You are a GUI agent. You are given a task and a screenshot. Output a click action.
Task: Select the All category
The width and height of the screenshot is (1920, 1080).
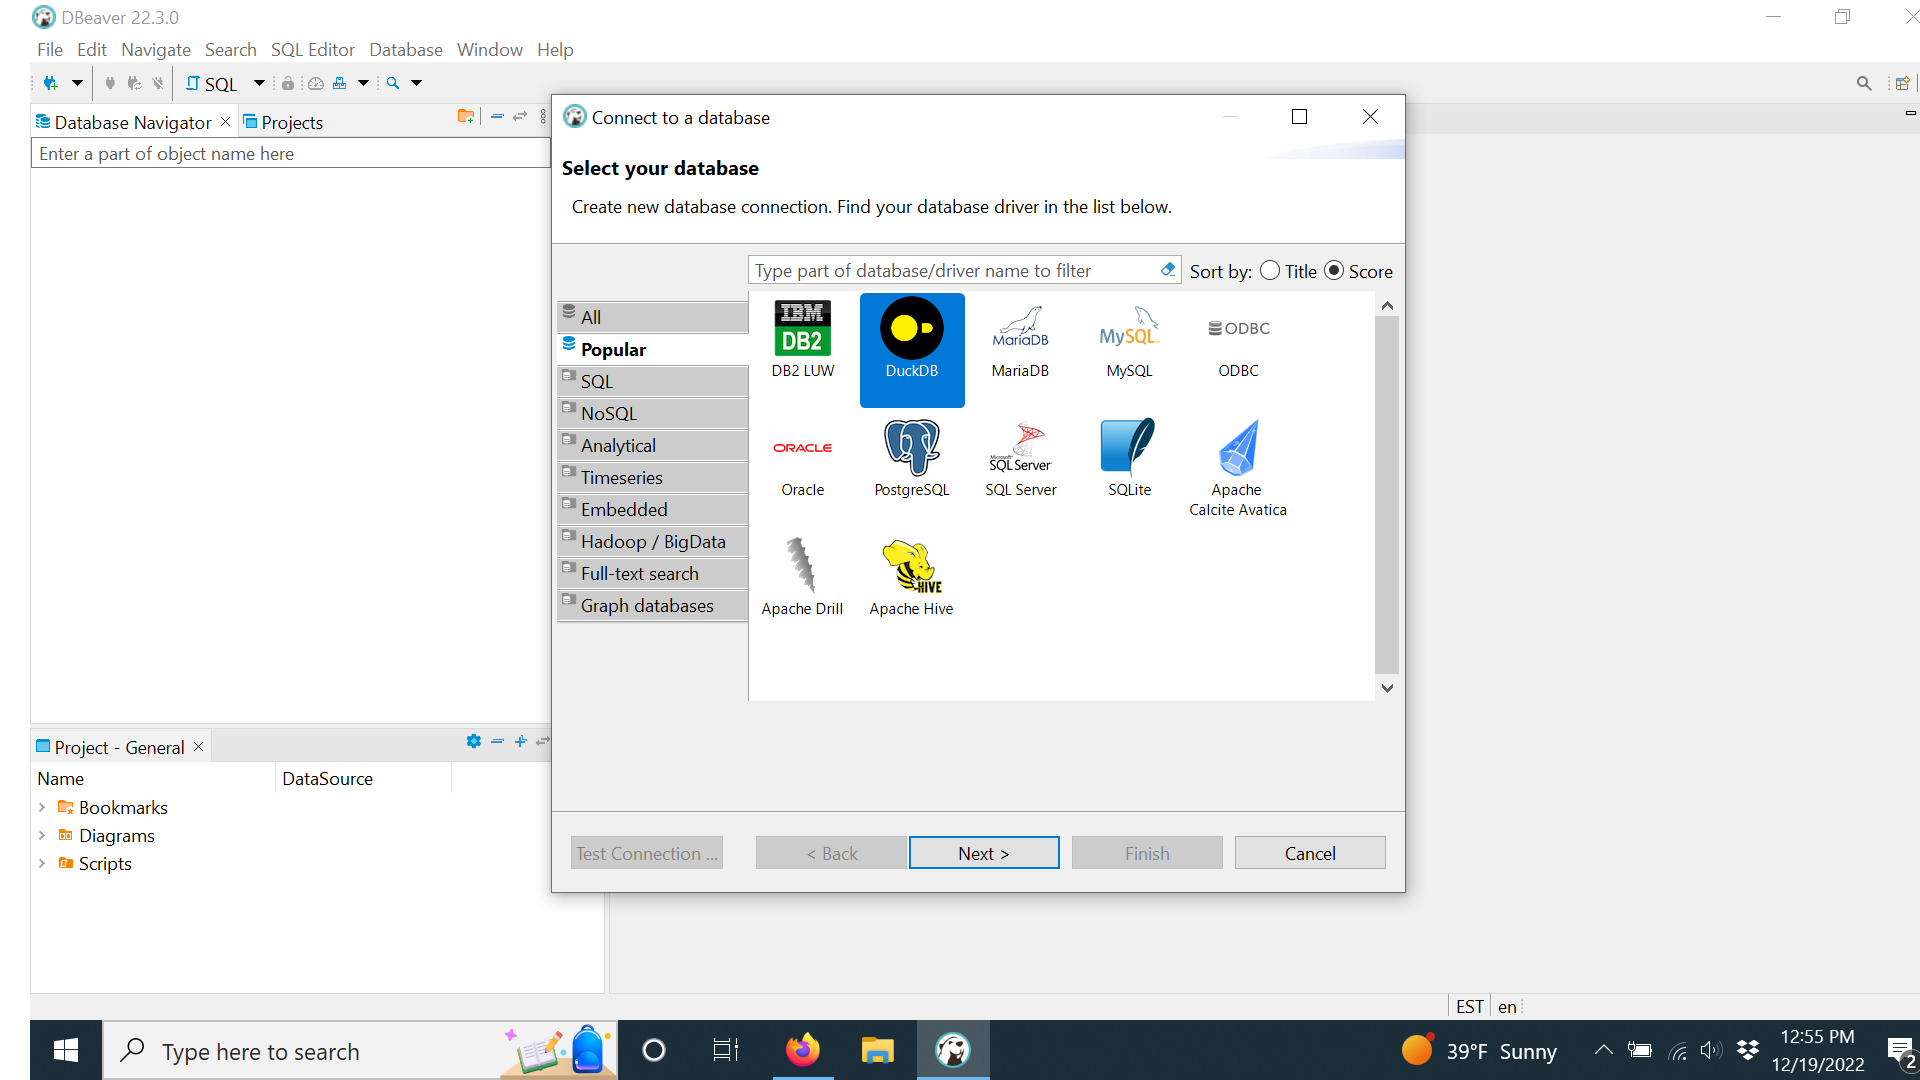pos(652,317)
